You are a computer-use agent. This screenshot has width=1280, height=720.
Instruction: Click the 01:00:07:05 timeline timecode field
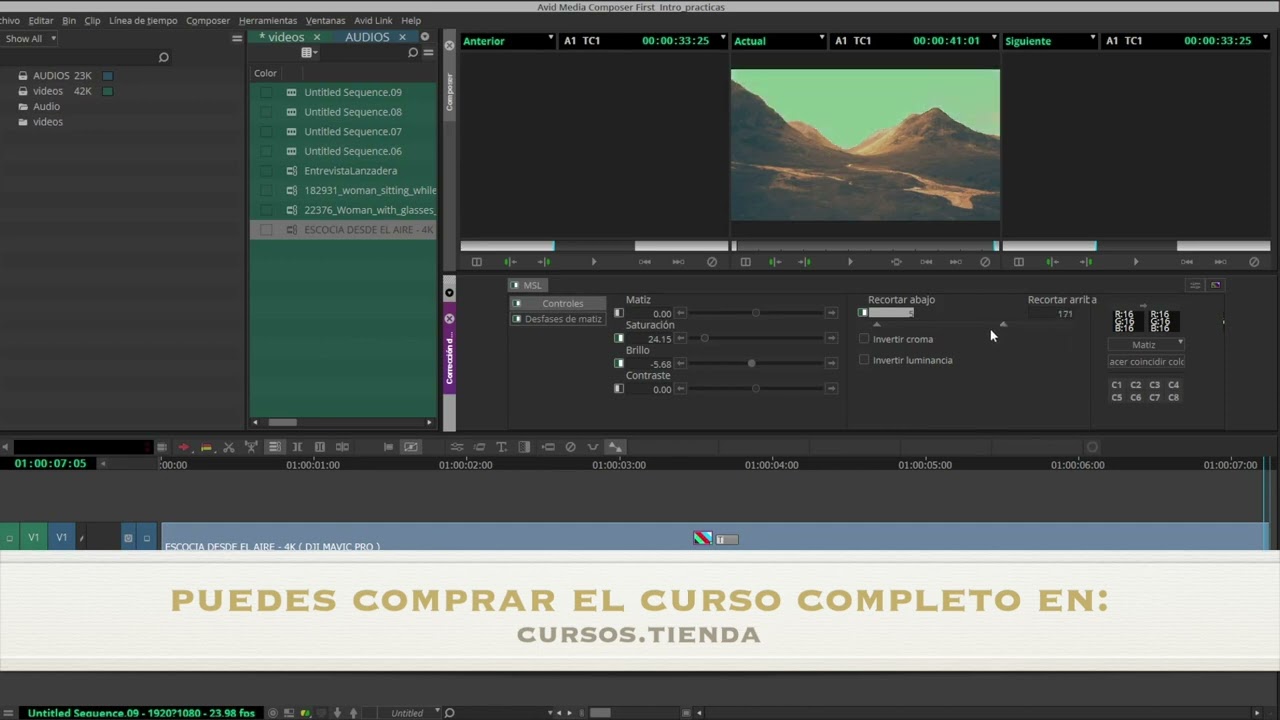coord(50,464)
